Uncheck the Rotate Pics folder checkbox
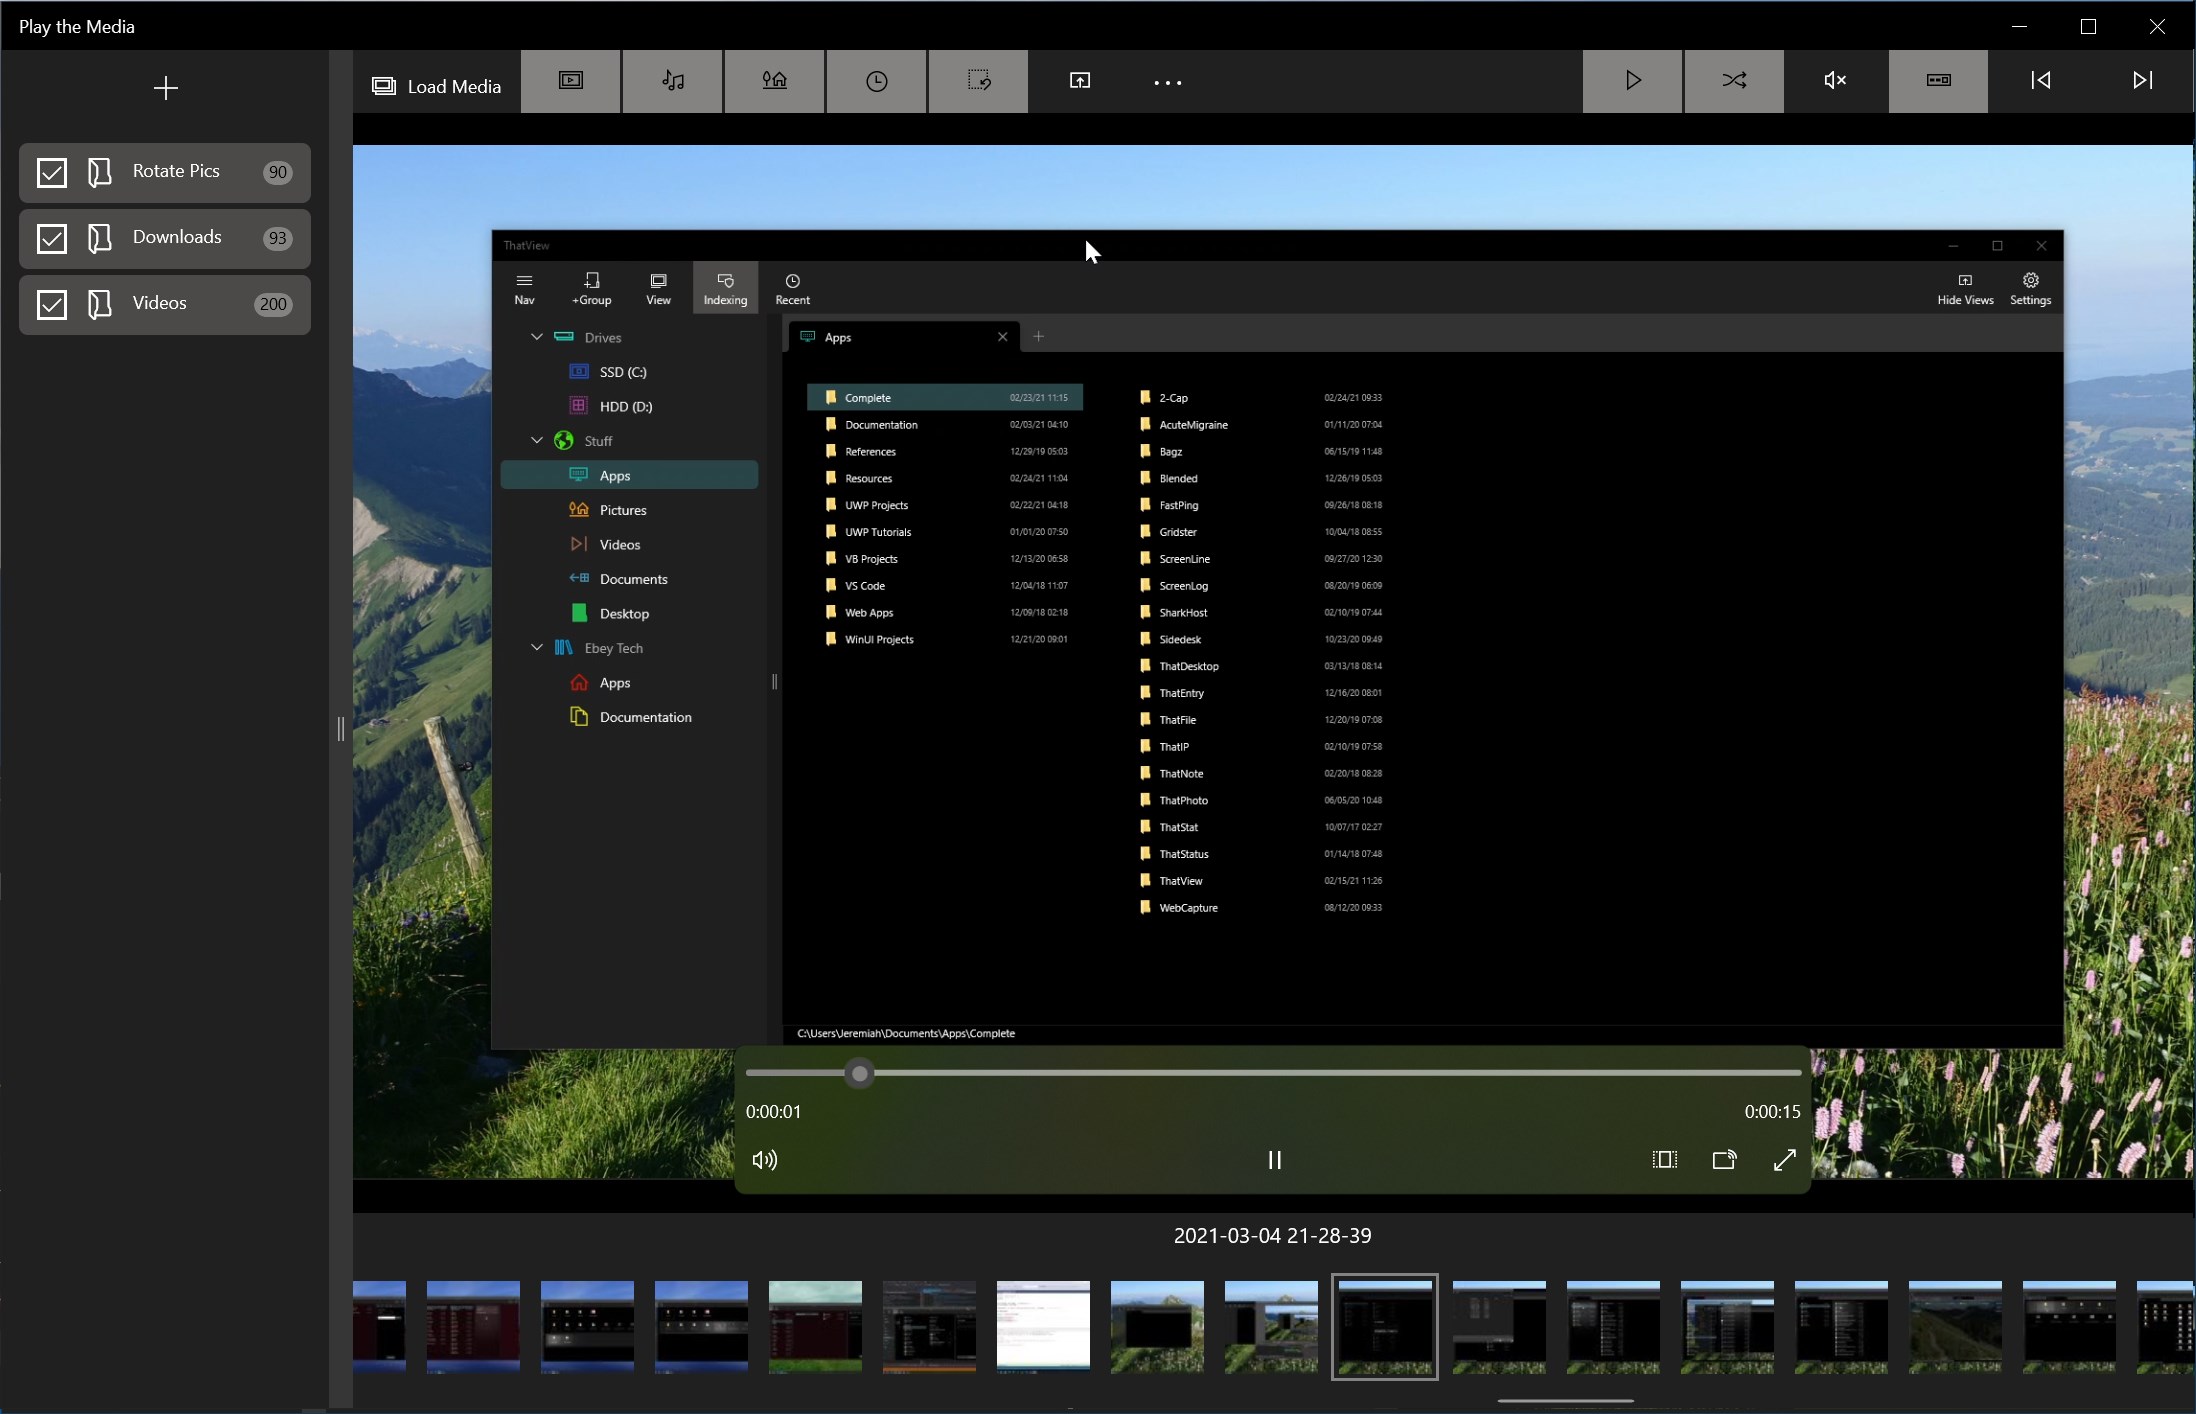 tap(52, 172)
